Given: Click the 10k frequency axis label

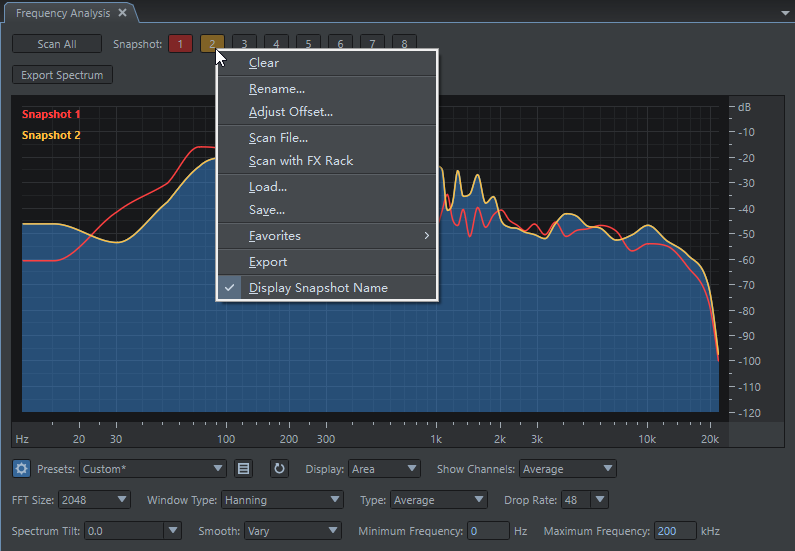Looking at the screenshot, I should (x=647, y=439).
